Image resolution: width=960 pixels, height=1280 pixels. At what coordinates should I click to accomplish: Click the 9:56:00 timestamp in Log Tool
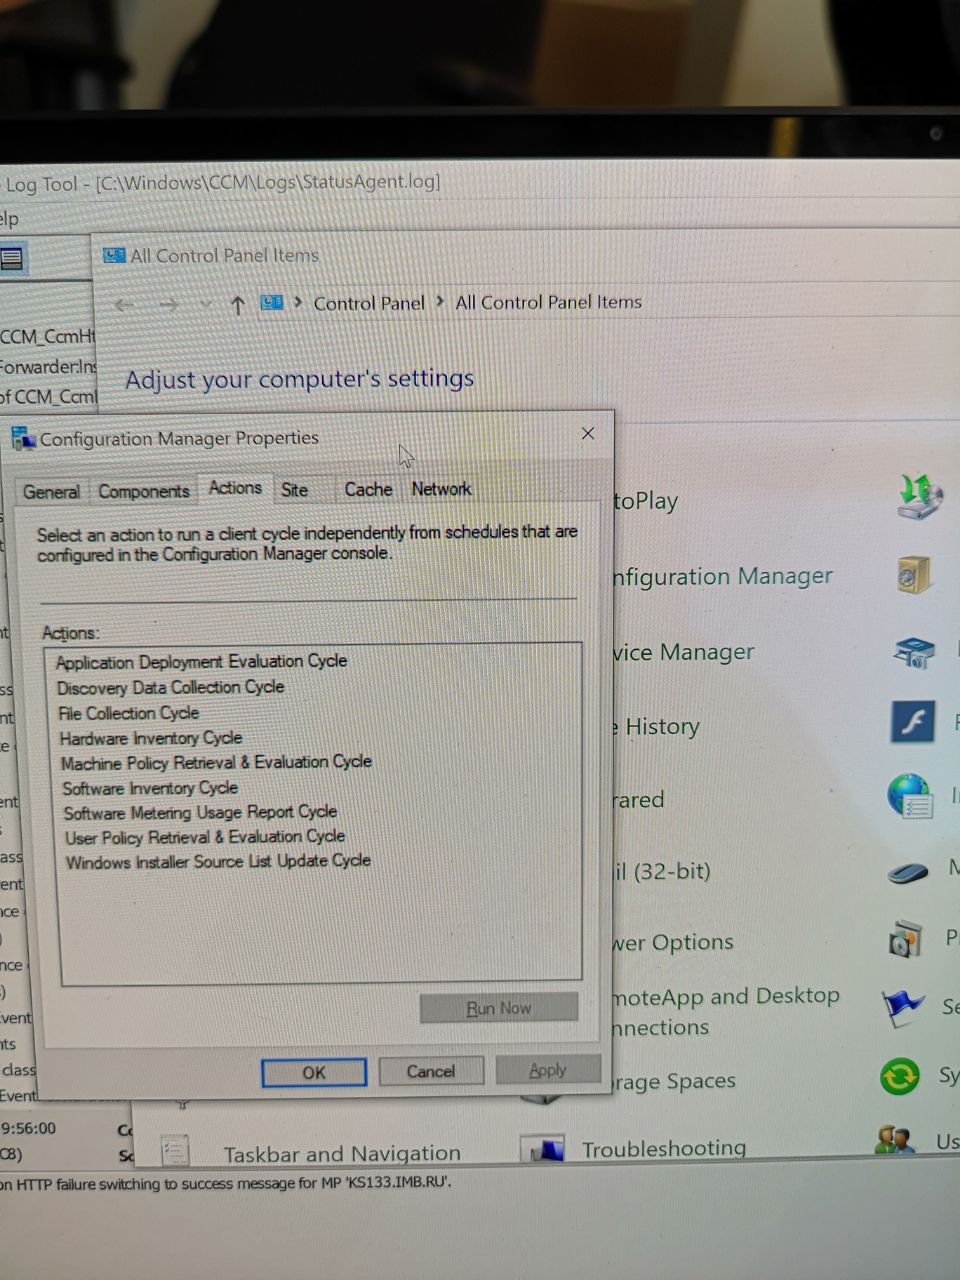click(28, 1128)
